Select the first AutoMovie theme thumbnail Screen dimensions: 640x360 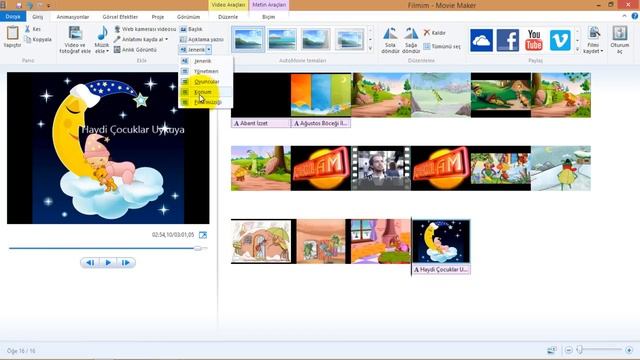(248, 39)
